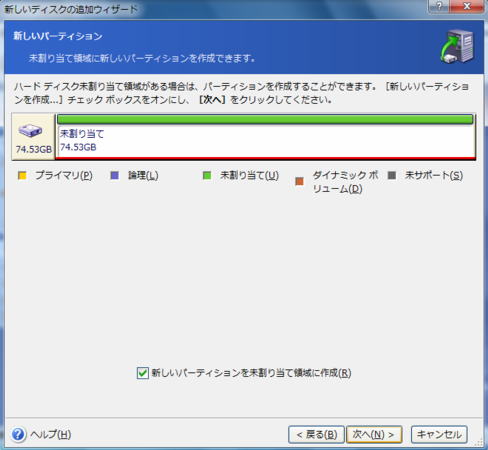
Task: Toggle 新しいパーティションを未割り当て領域に作成 checkbox
Action: tap(143, 373)
